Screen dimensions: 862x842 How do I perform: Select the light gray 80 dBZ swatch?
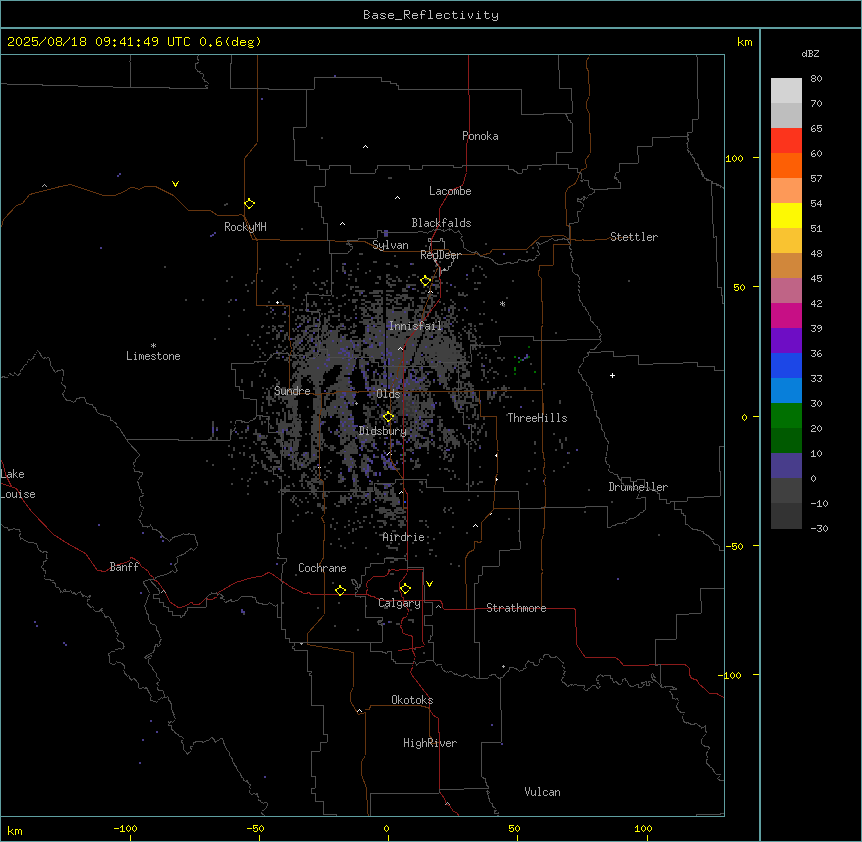pos(786,91)
